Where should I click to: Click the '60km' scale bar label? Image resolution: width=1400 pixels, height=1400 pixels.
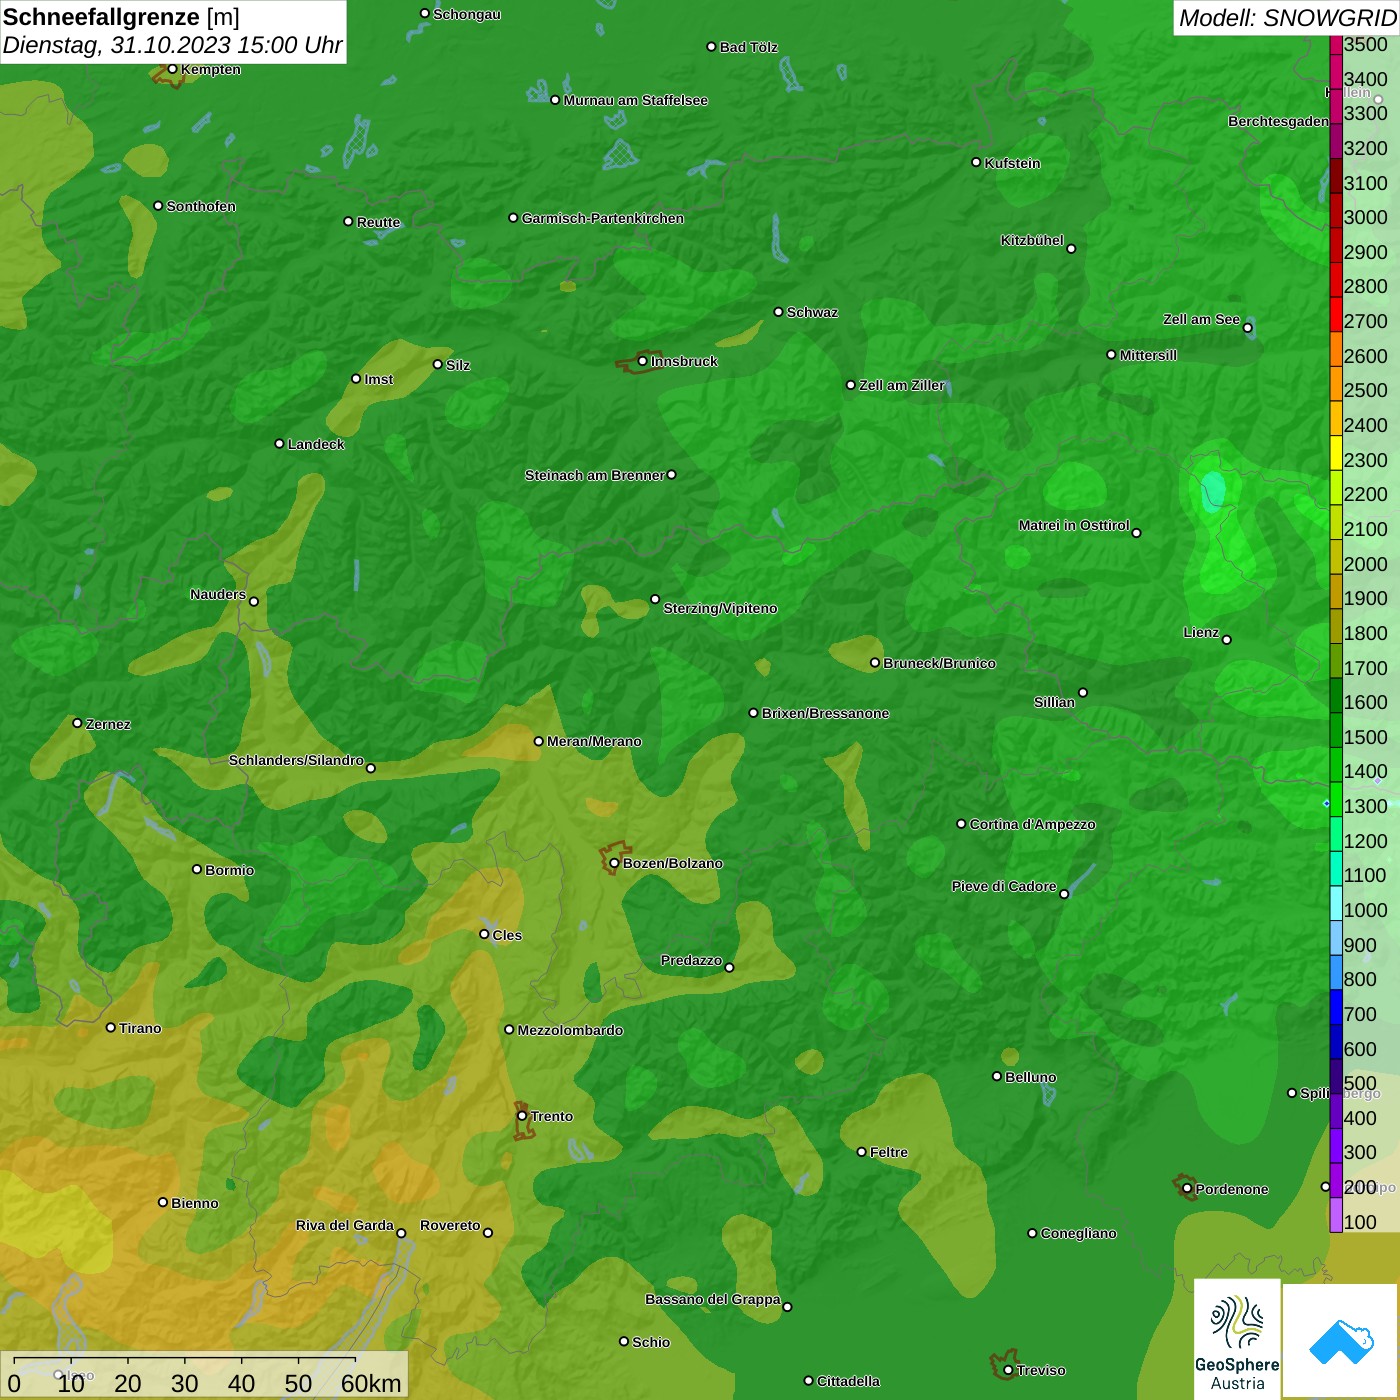pos(371,1383)
